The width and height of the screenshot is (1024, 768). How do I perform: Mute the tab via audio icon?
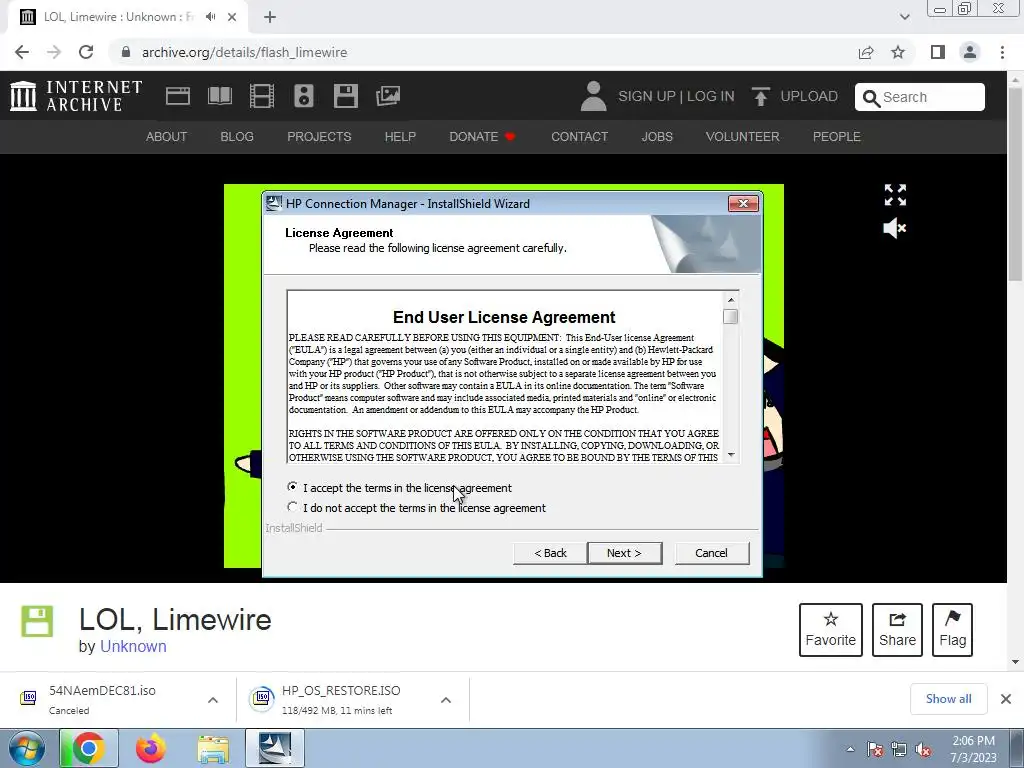tap(210, 17)
